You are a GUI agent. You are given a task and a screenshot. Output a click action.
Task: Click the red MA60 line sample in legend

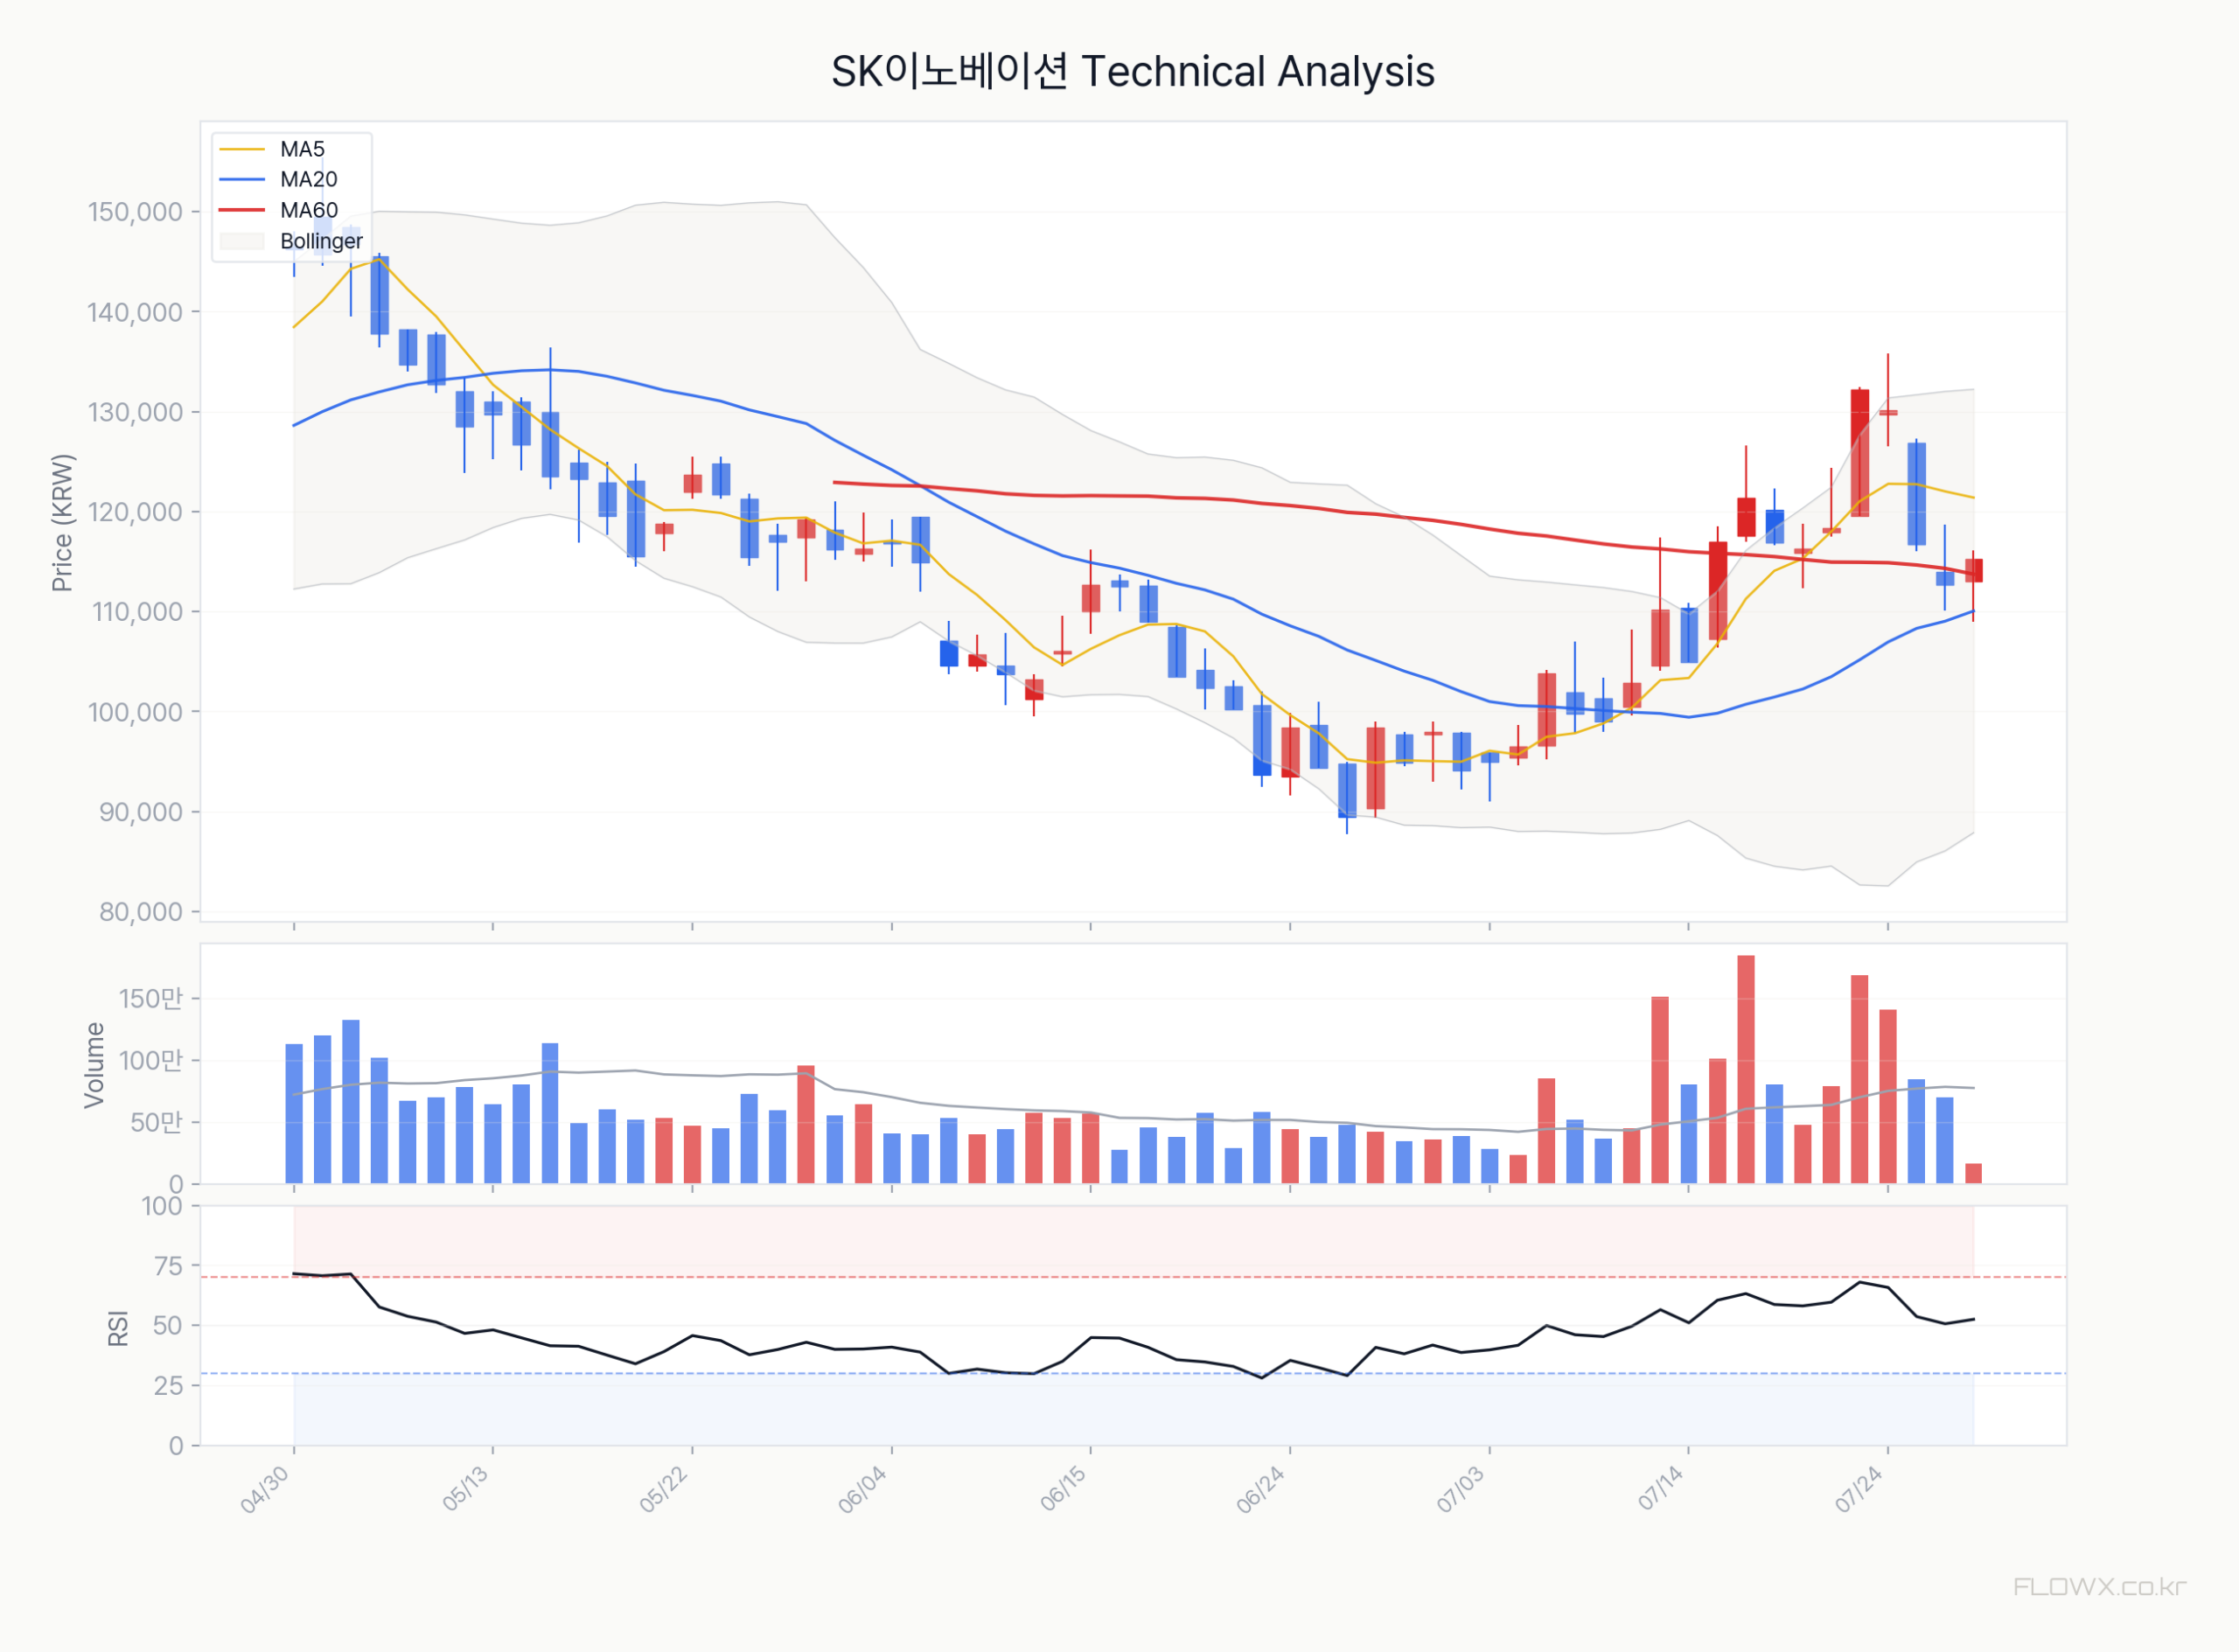tap(242, 210)
